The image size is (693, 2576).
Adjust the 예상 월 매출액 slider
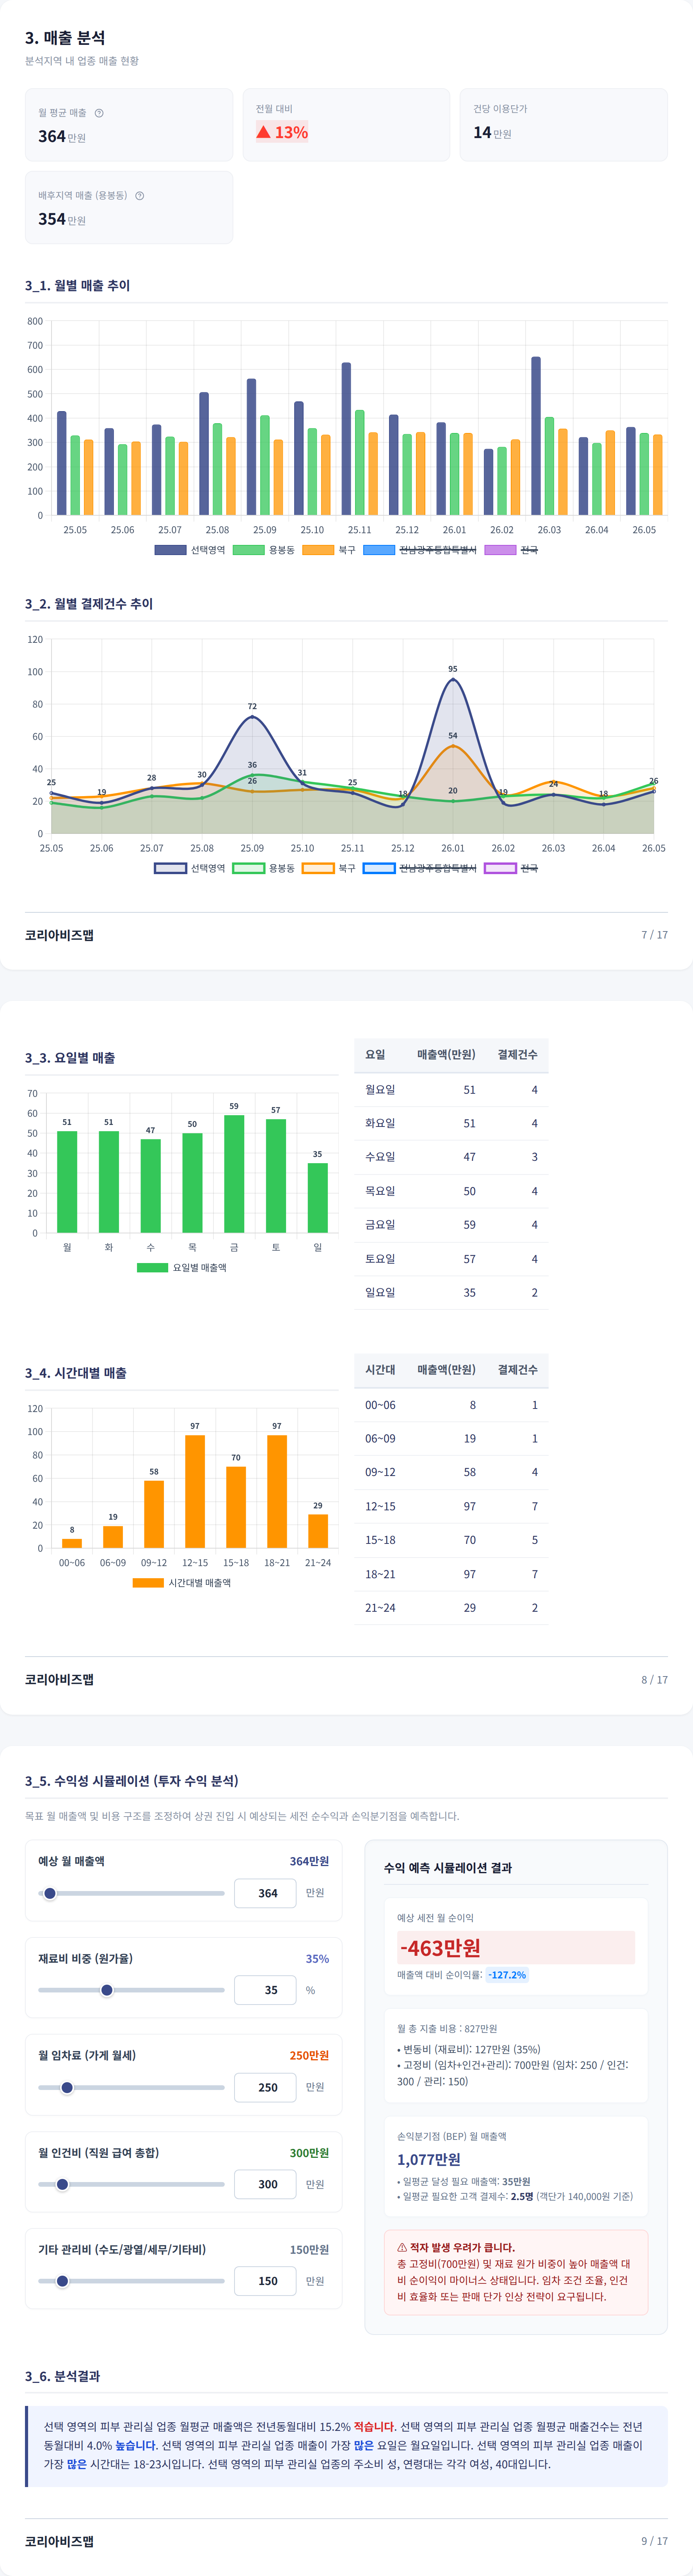[131, 1893]
